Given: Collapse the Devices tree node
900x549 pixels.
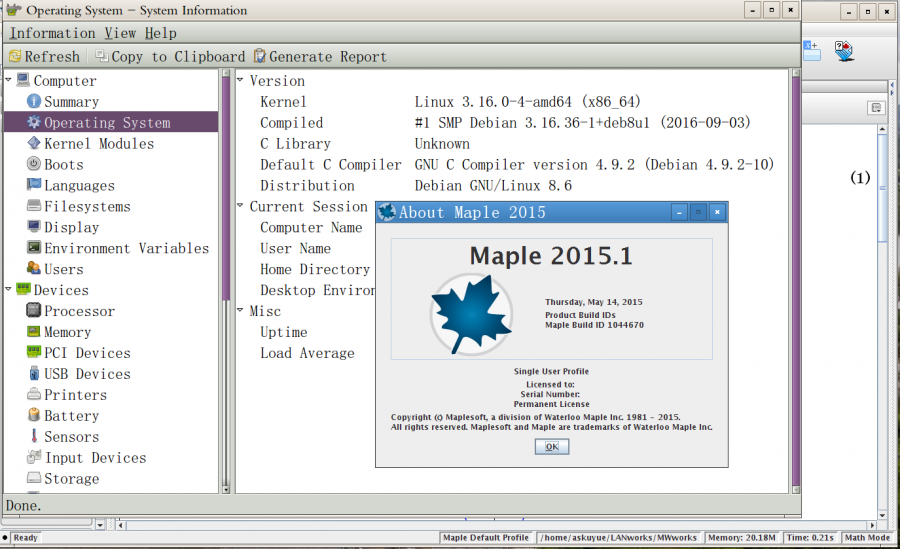Looking at the screenshot, I should click(9, 289).
